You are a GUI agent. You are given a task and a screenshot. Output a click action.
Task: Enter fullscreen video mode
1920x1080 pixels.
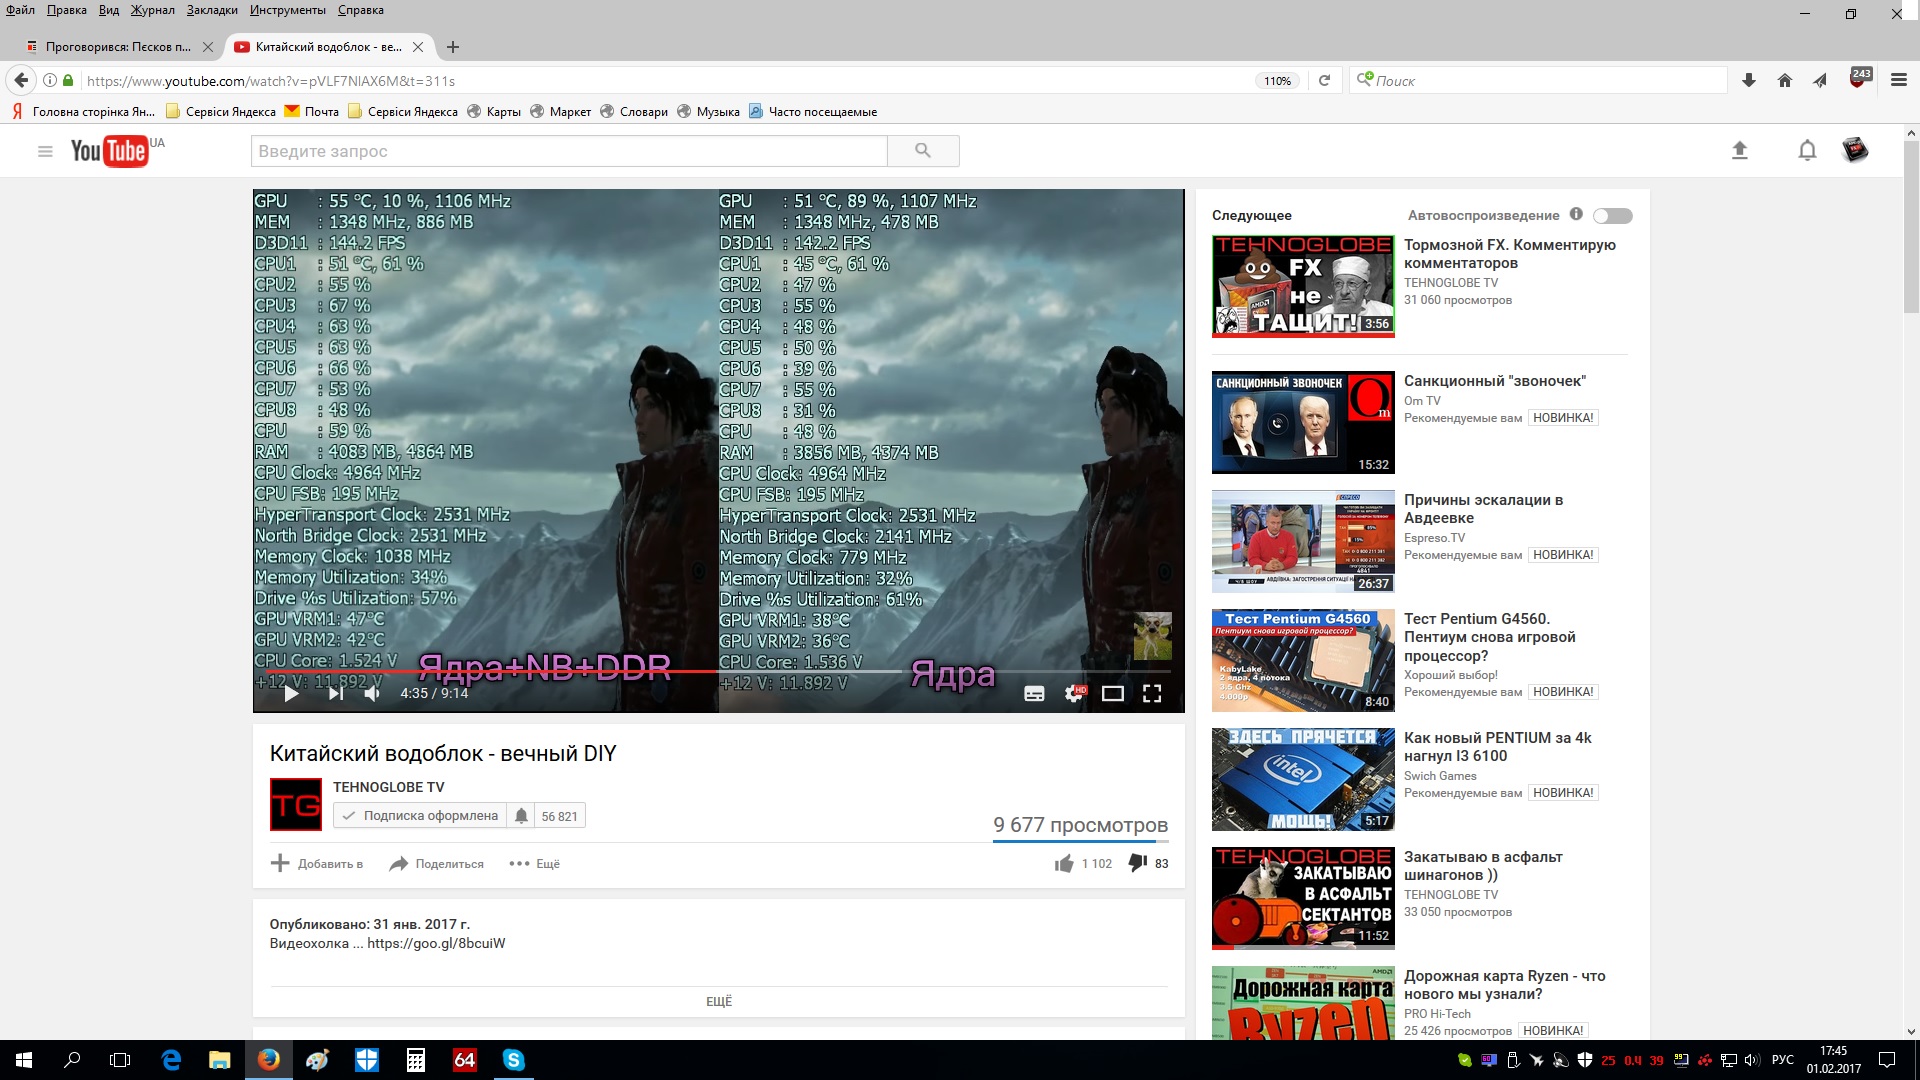1152,693
